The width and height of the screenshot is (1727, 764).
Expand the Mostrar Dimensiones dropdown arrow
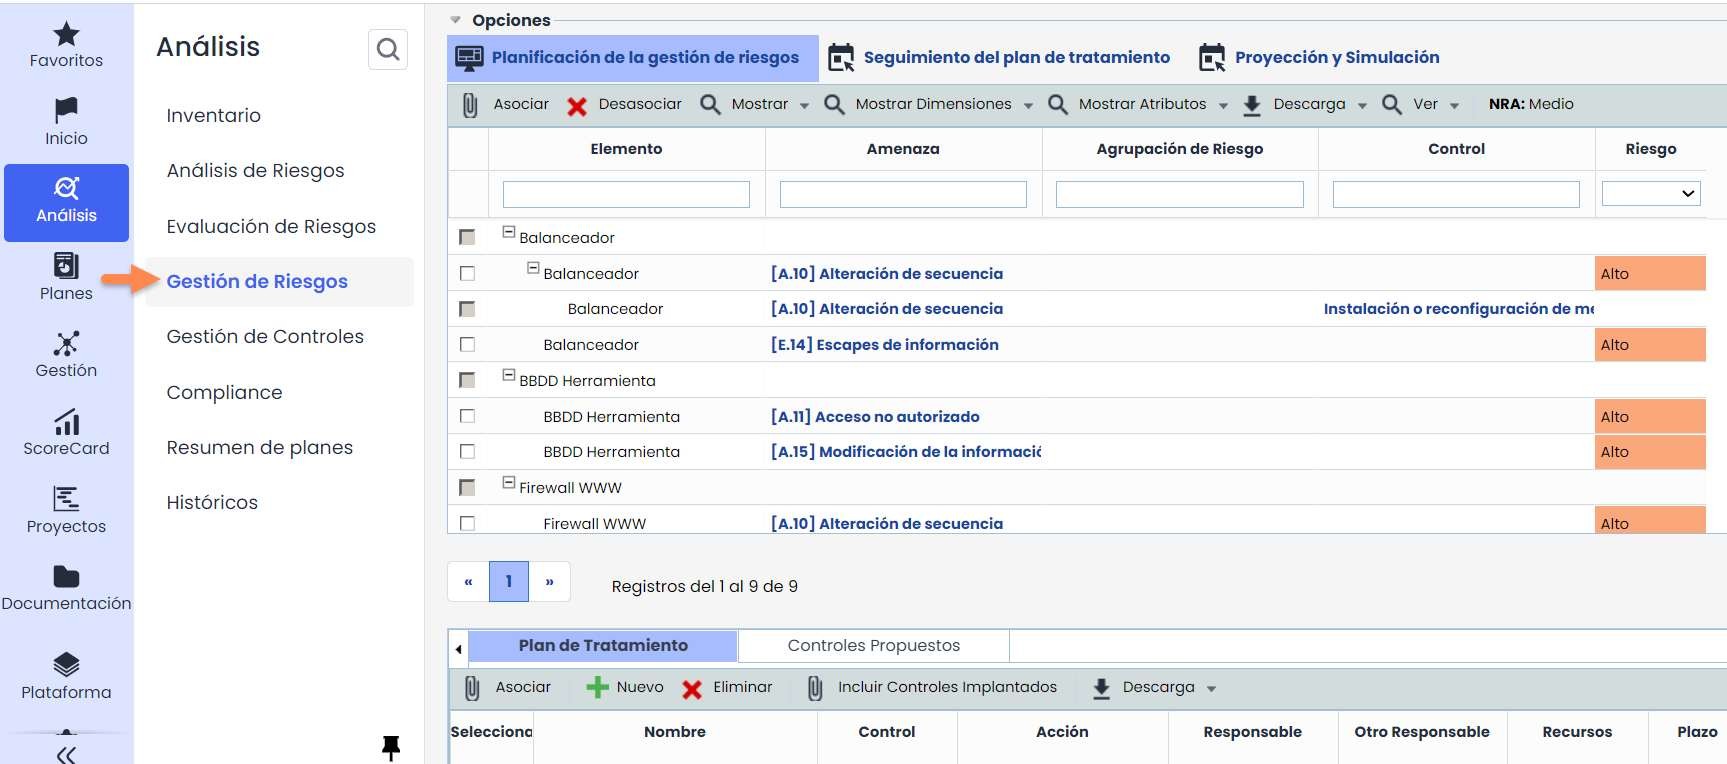point(1028,105)
